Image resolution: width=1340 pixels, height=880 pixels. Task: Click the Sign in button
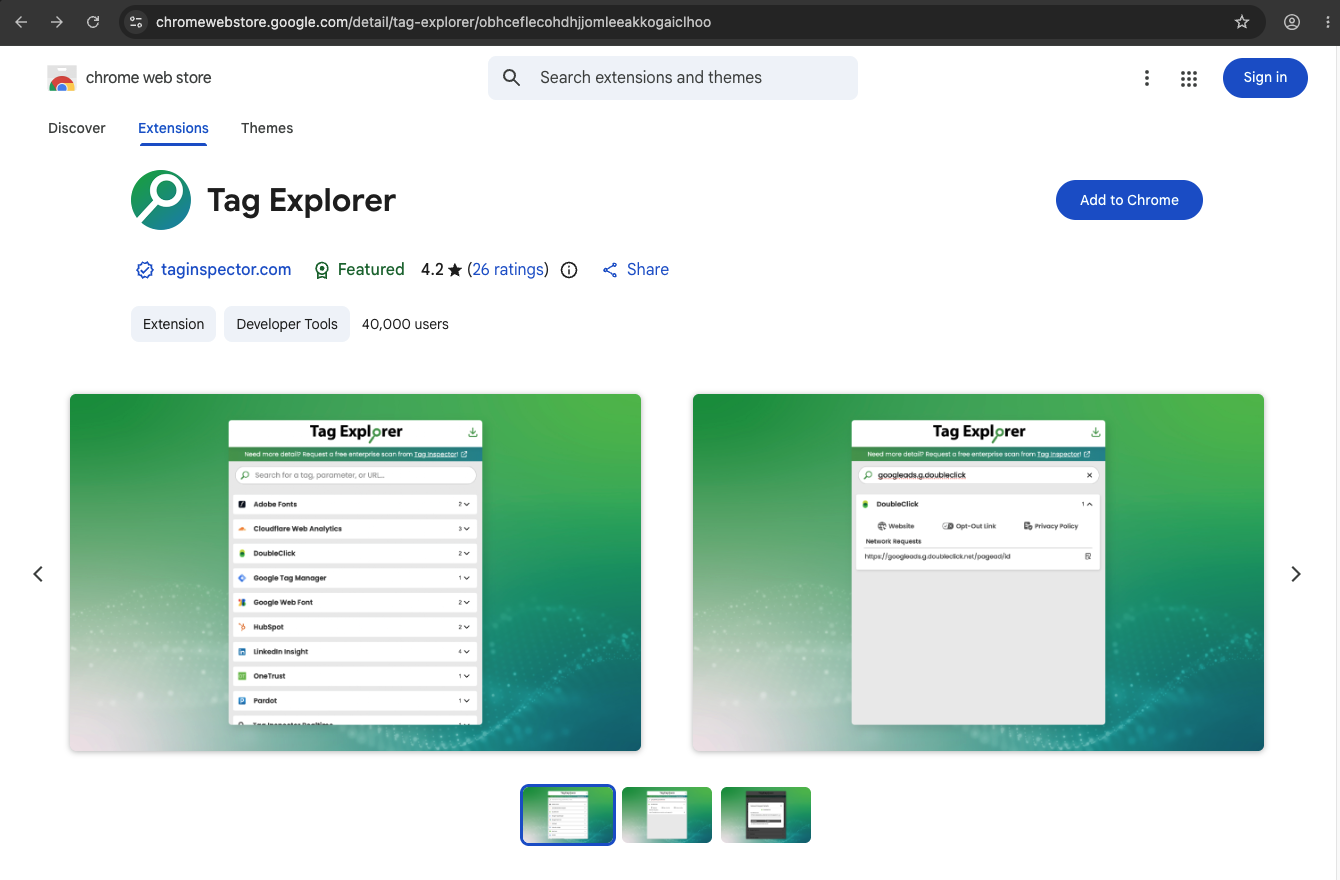coord(1265,78)
